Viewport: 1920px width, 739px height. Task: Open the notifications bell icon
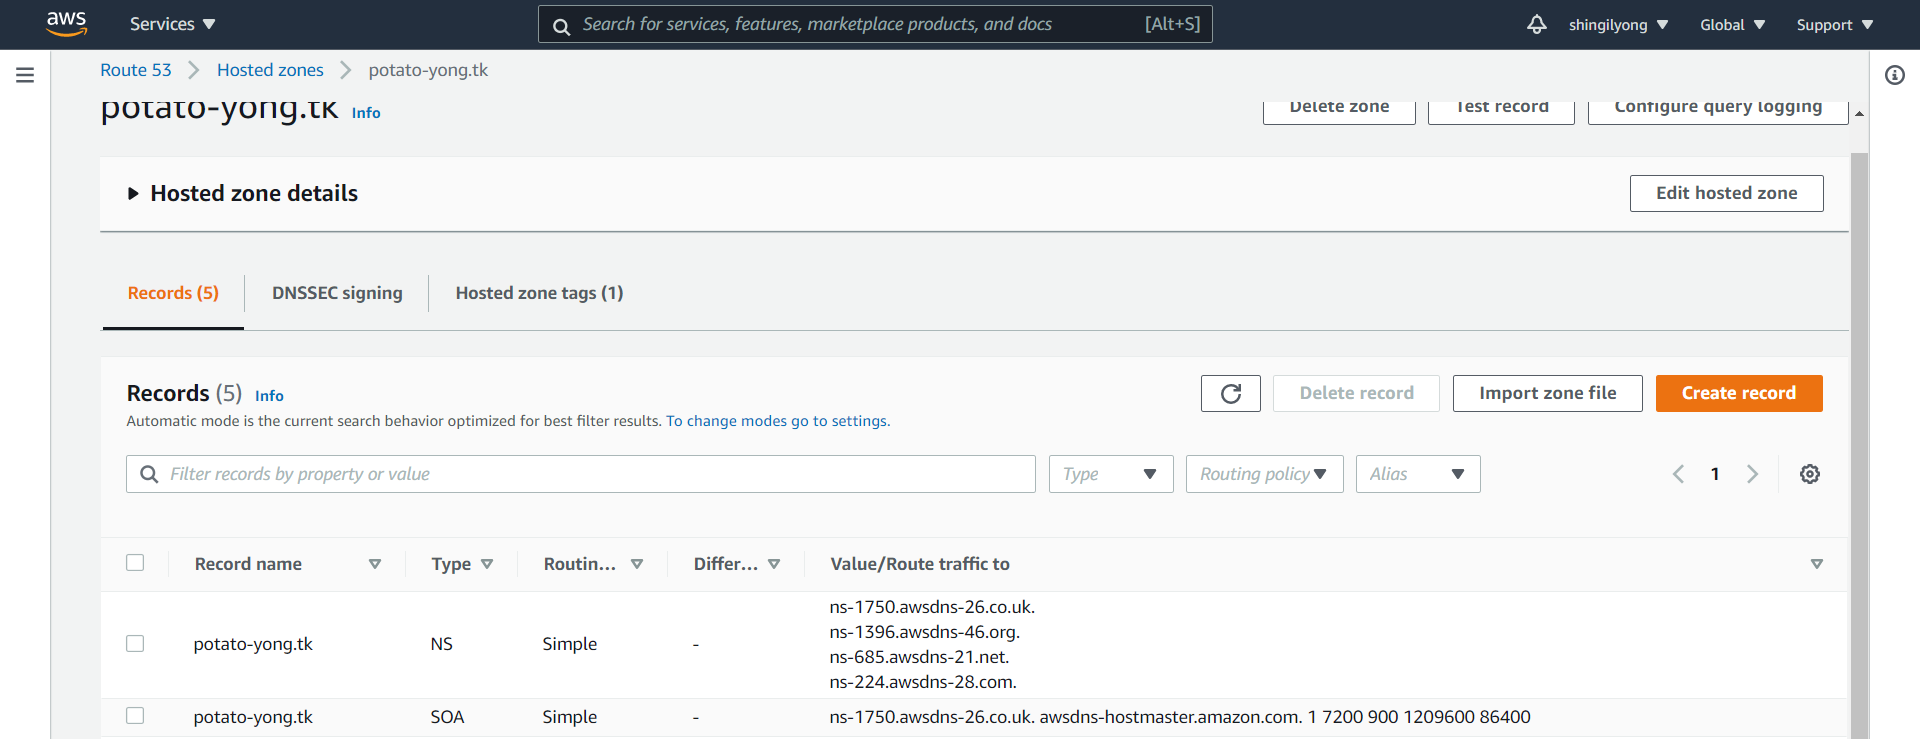point(1536,24)
